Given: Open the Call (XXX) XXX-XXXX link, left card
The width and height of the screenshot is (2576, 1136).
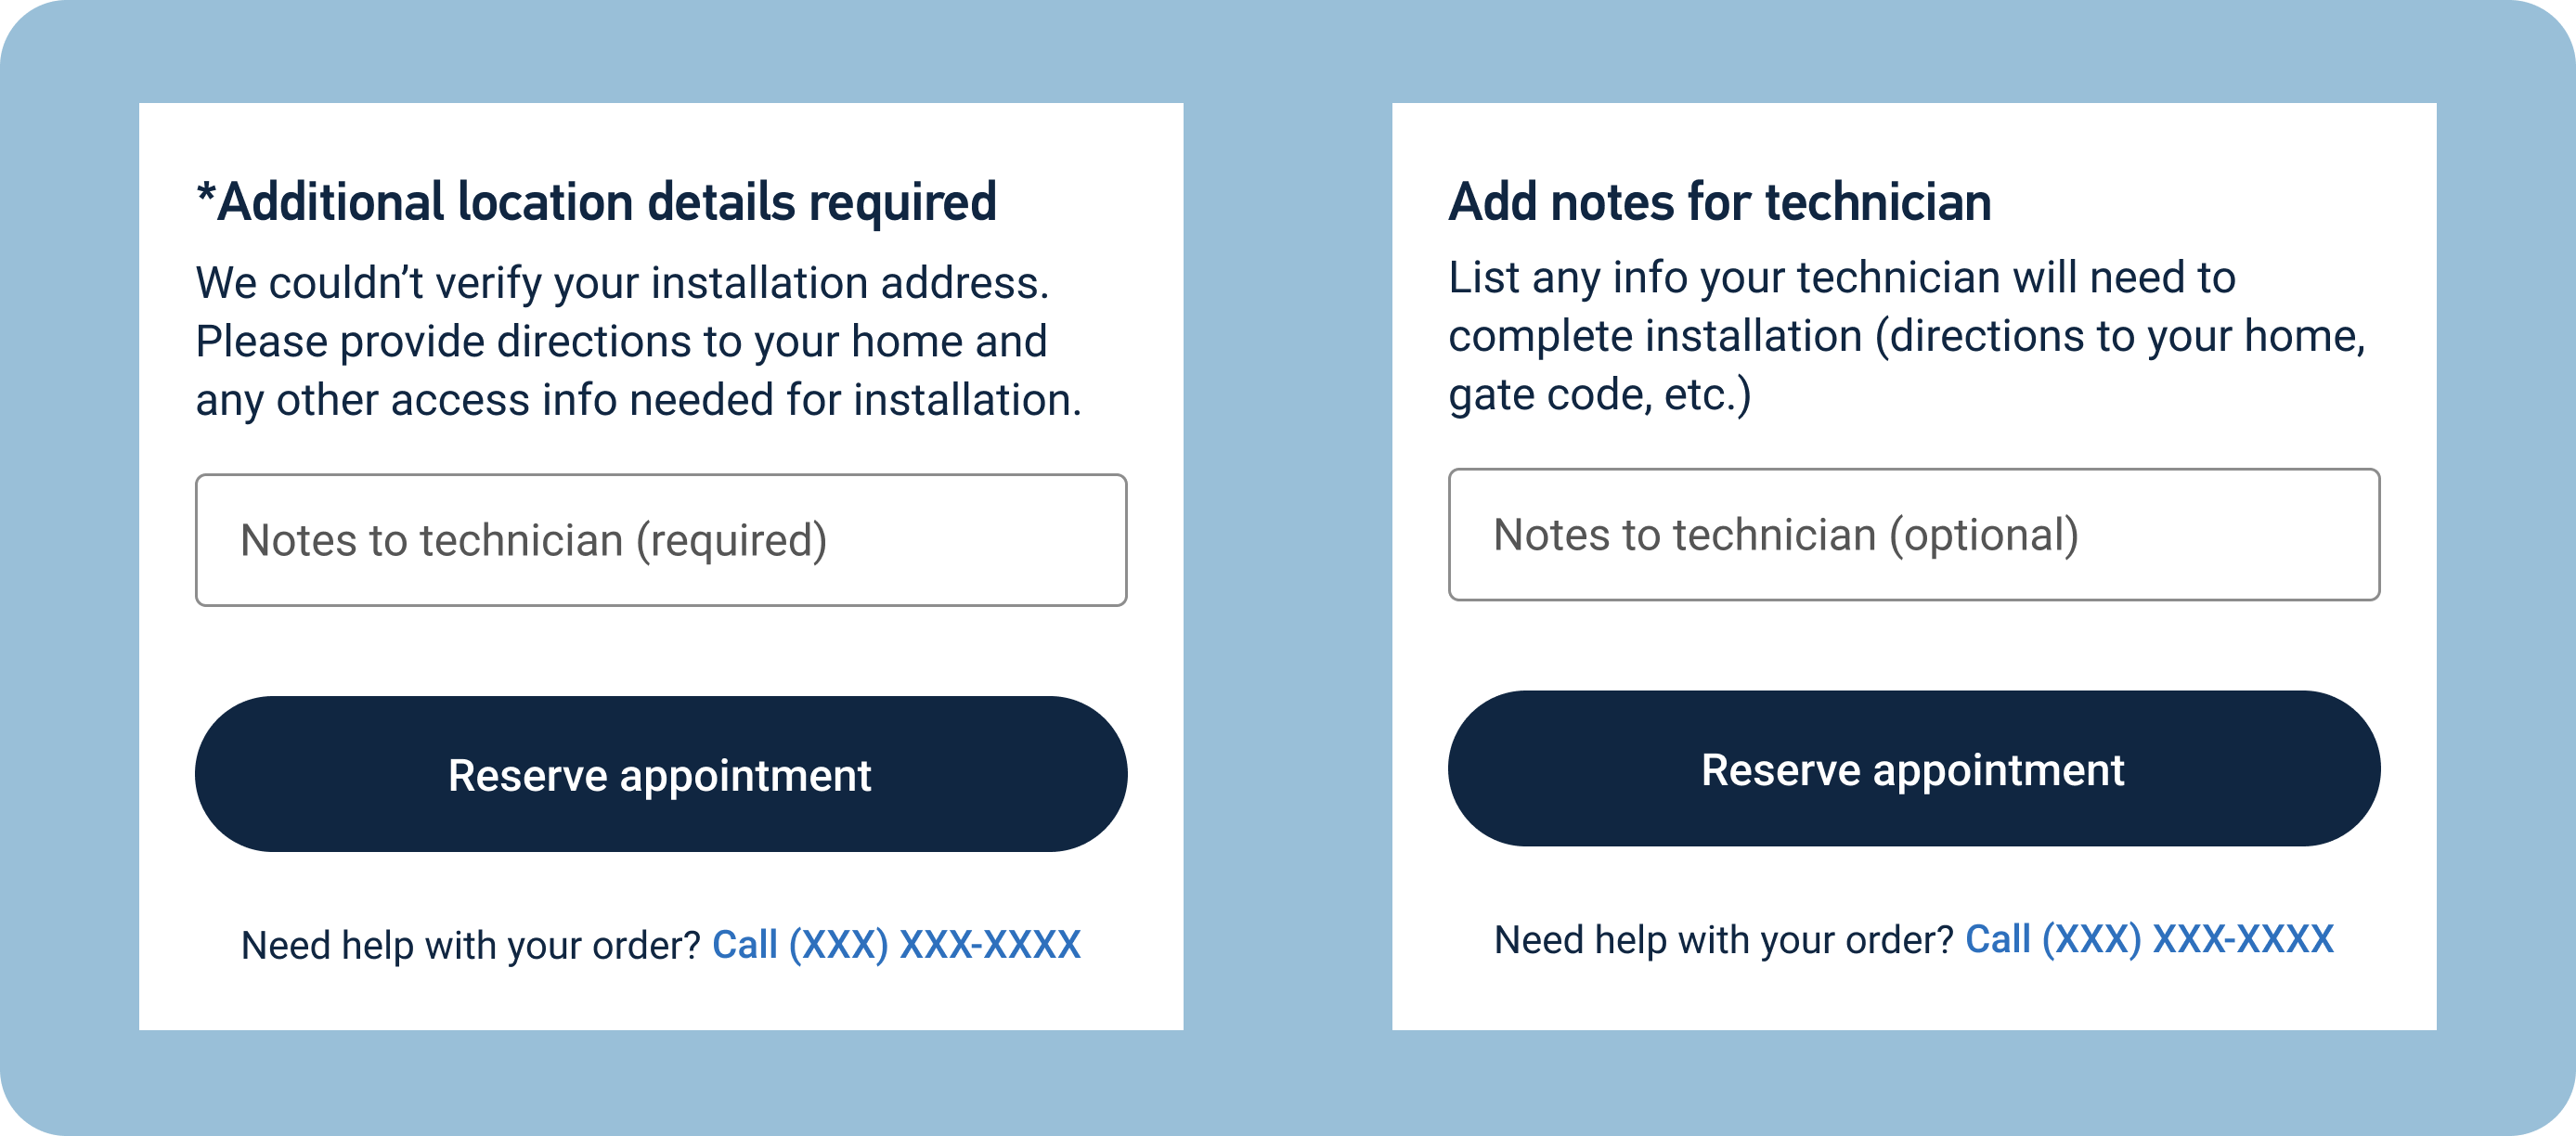Looking at the screenshot, I should coord(897,943).
